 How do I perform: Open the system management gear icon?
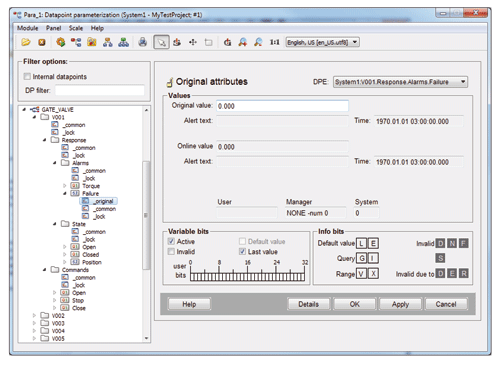pyautogui.click(x=61, y=42)
